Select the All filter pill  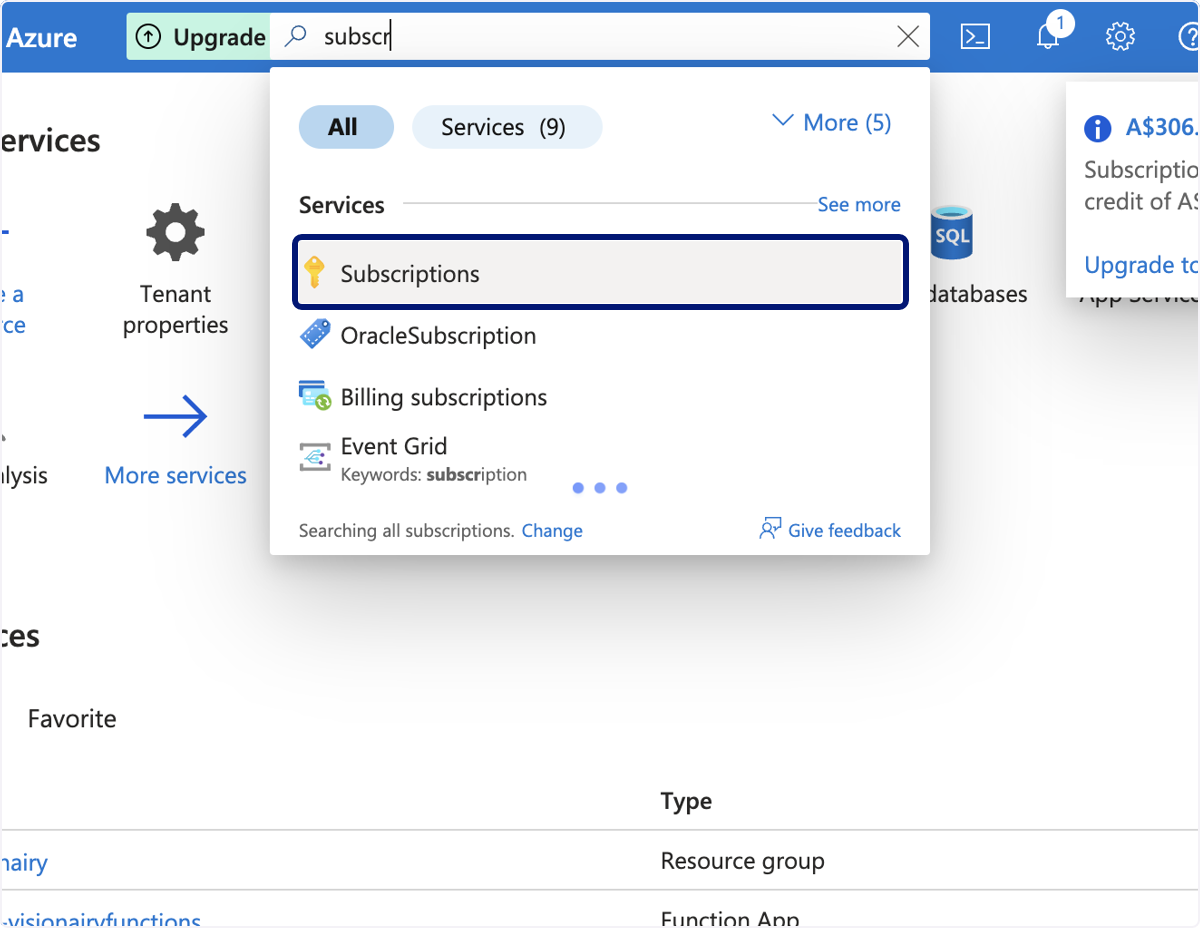pyautogui.click(x=346, y=127)
